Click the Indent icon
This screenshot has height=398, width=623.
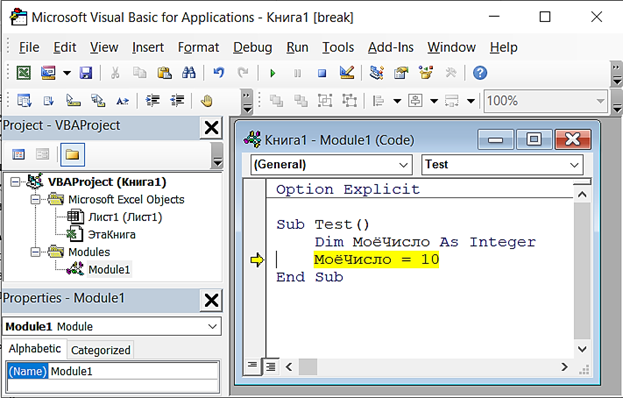click(152, 101)
